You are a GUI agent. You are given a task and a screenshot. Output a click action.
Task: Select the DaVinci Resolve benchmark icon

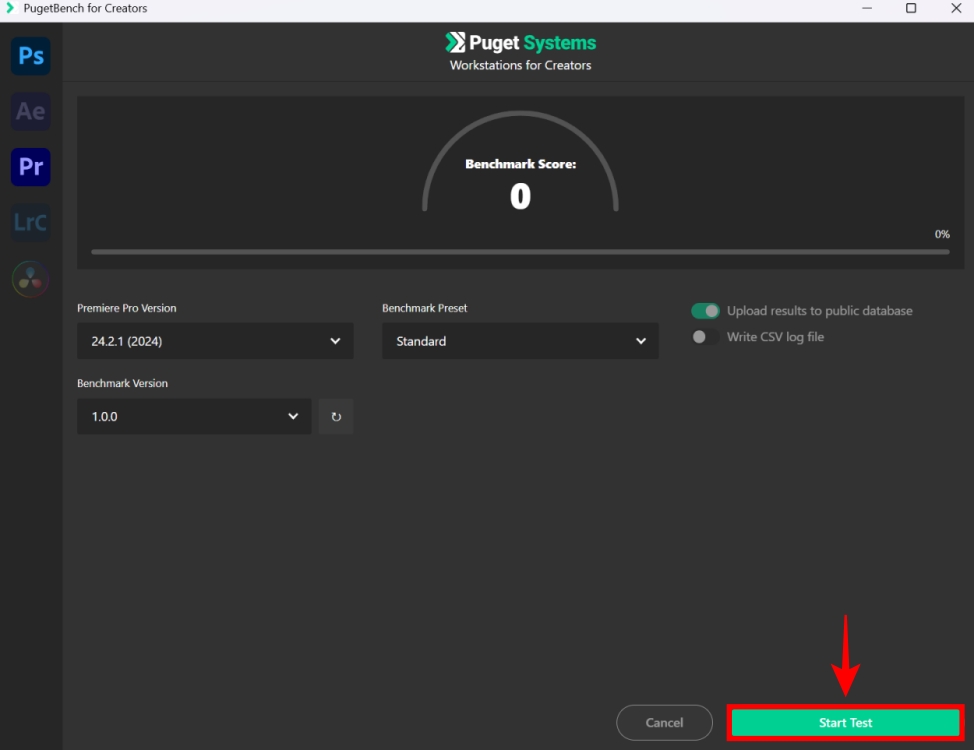pyautogui.click(x=30, y=278)
